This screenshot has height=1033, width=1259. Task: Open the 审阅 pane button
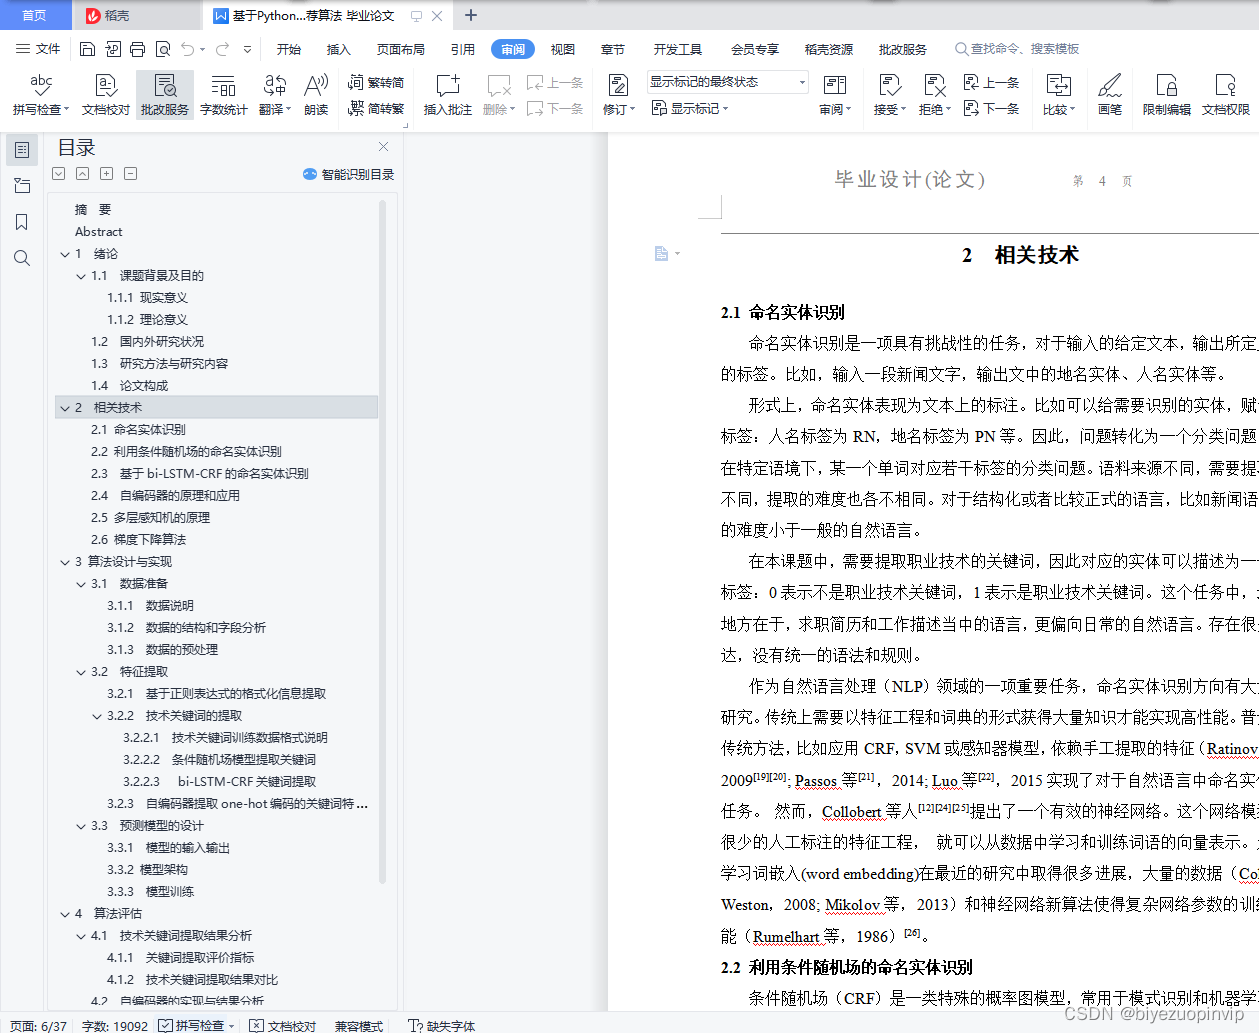835,95
